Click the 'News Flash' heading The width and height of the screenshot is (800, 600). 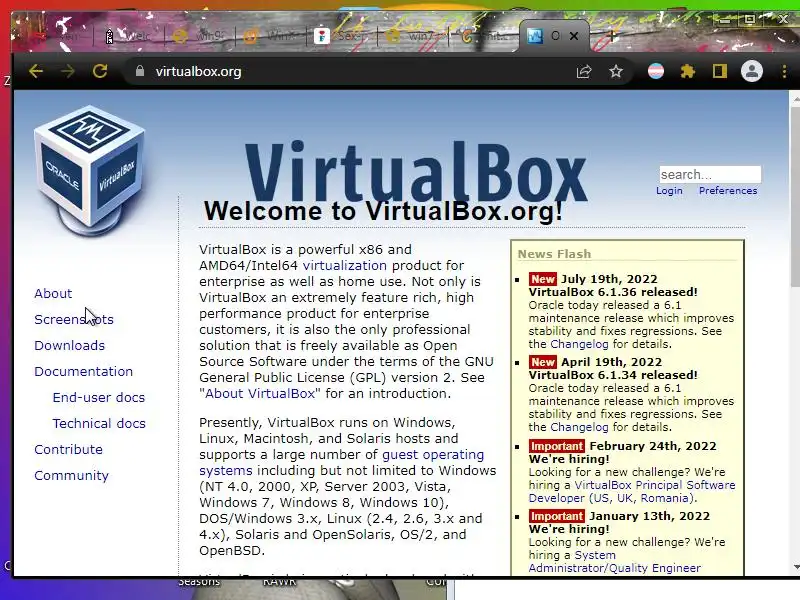pyautogui.click(x=554, y=254)
